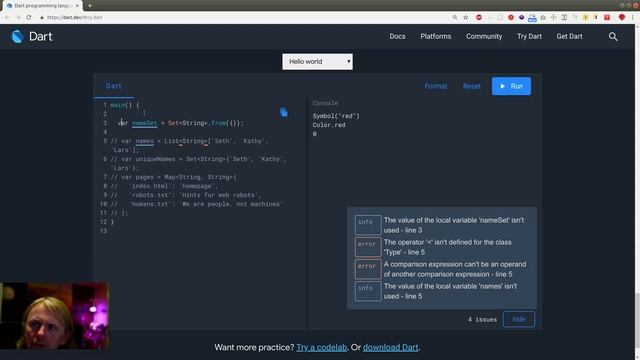Open the Docs menu item
Image resolution: width=640 pixels, height=360 pixels.
coord(397,36)
